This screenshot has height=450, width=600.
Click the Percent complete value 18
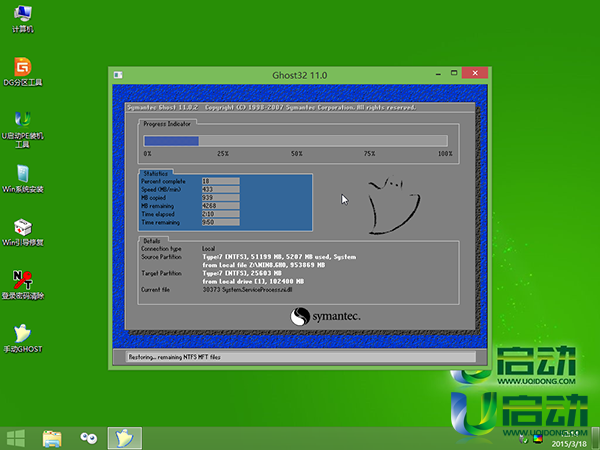point(221,181)
